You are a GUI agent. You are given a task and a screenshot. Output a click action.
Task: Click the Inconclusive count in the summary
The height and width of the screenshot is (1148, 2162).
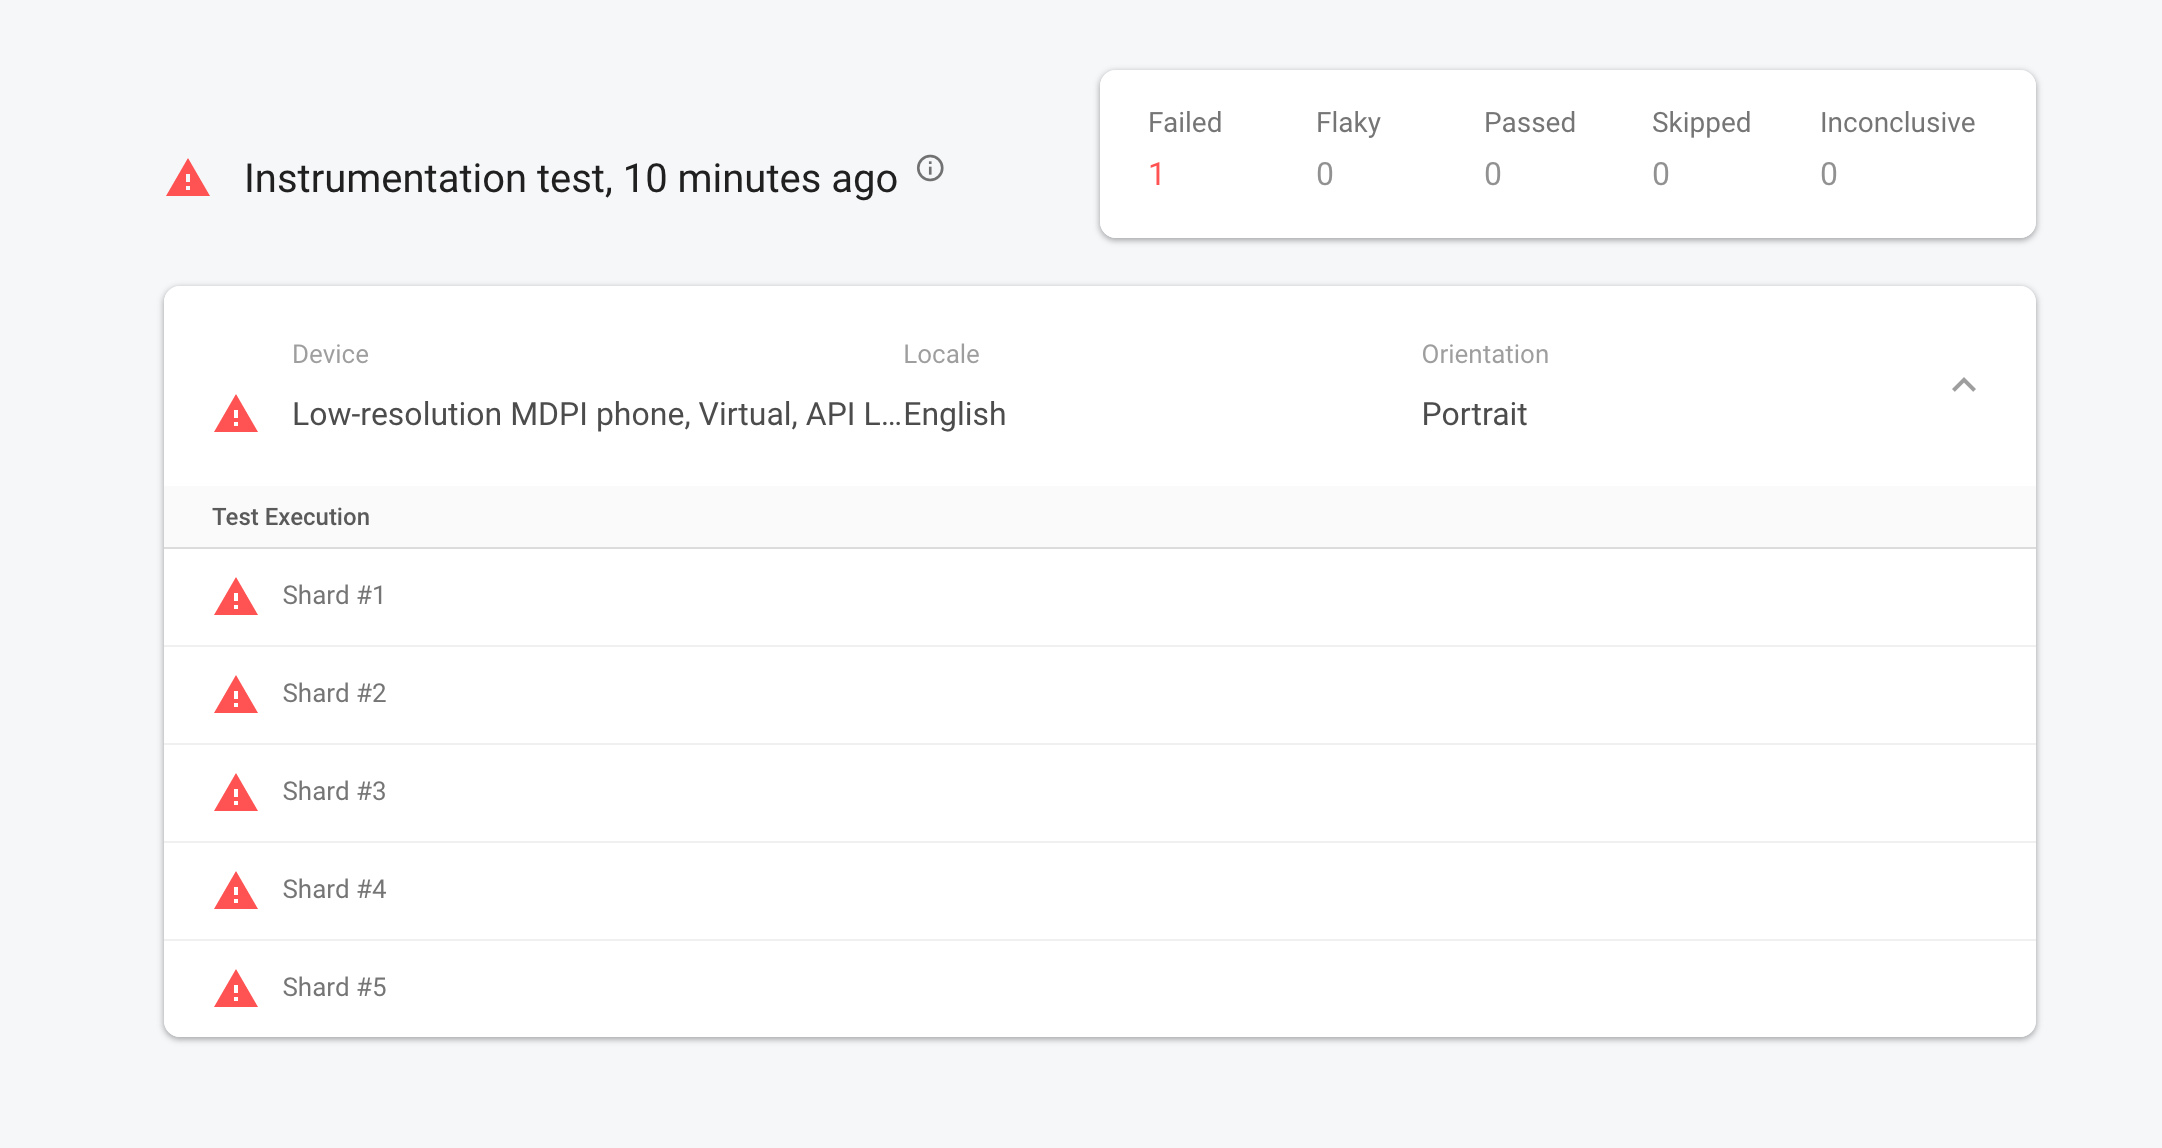[x=1828, y=174]
